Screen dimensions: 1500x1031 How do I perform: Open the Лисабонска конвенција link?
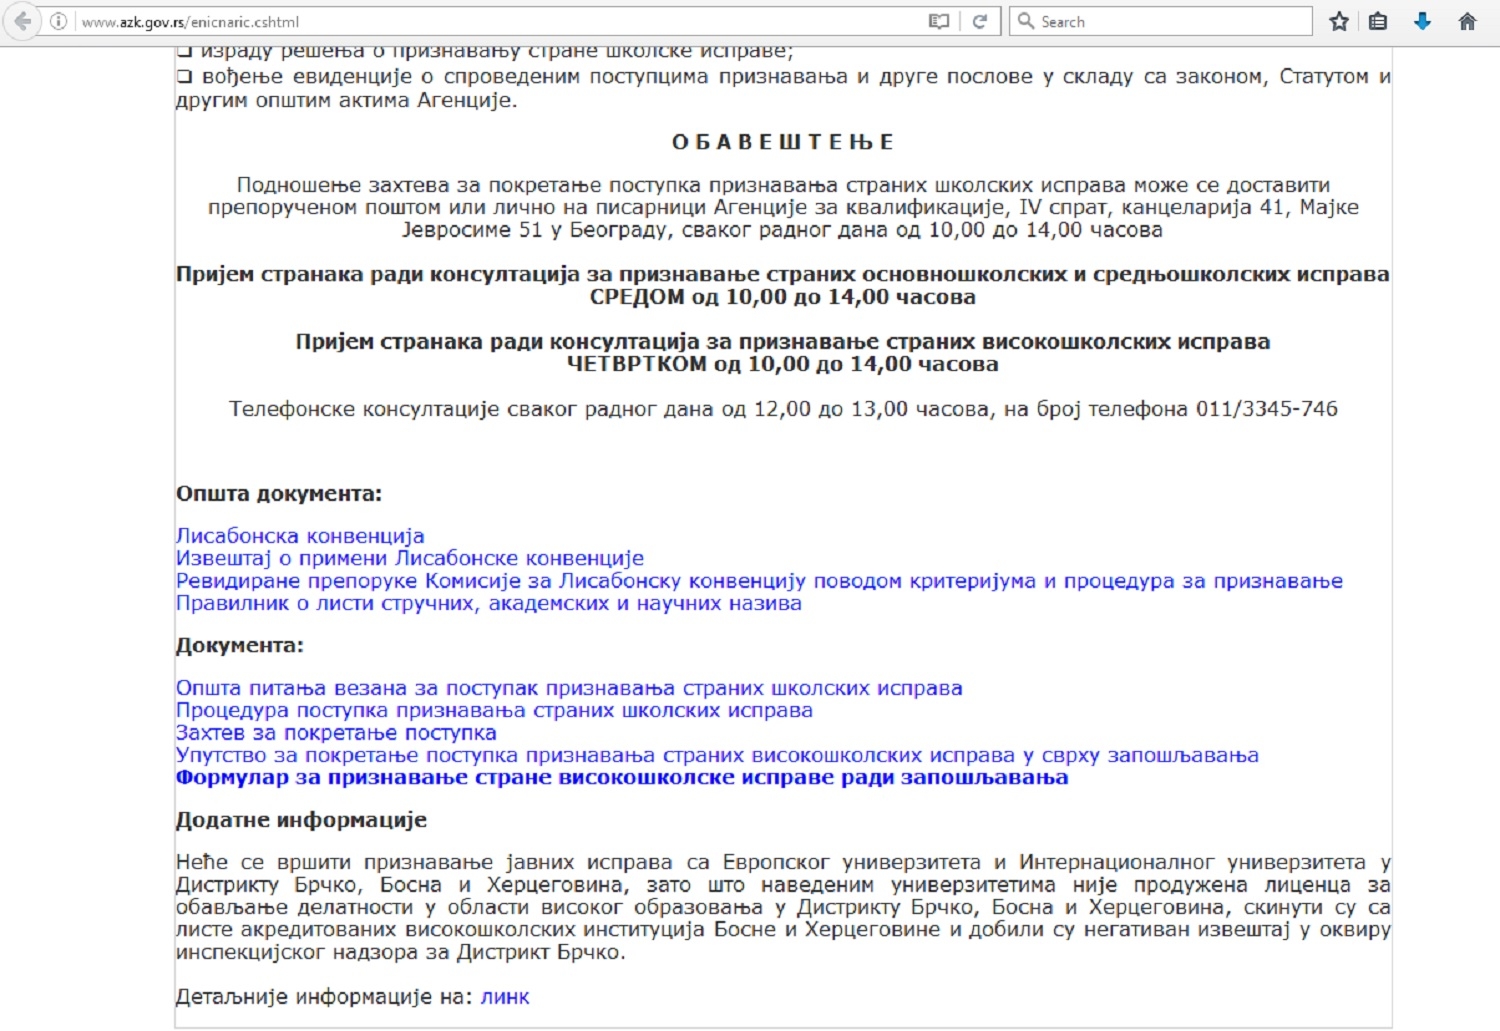pos(300,537)
